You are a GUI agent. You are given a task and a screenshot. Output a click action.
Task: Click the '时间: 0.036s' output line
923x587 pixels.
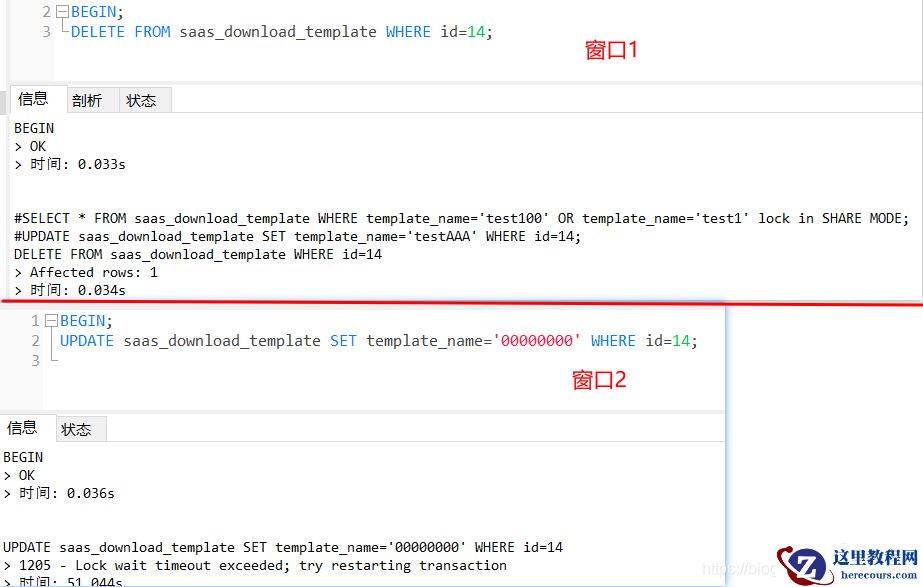click(x=59, y=493)
